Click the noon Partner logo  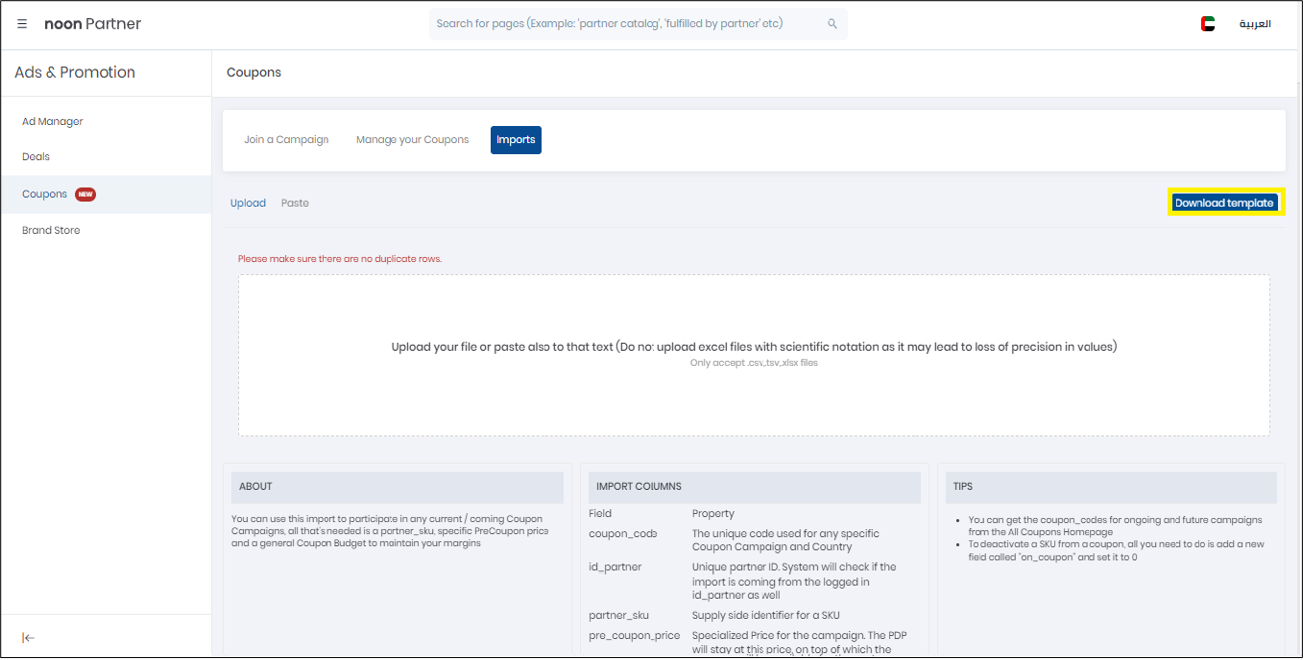click(93, 24)
